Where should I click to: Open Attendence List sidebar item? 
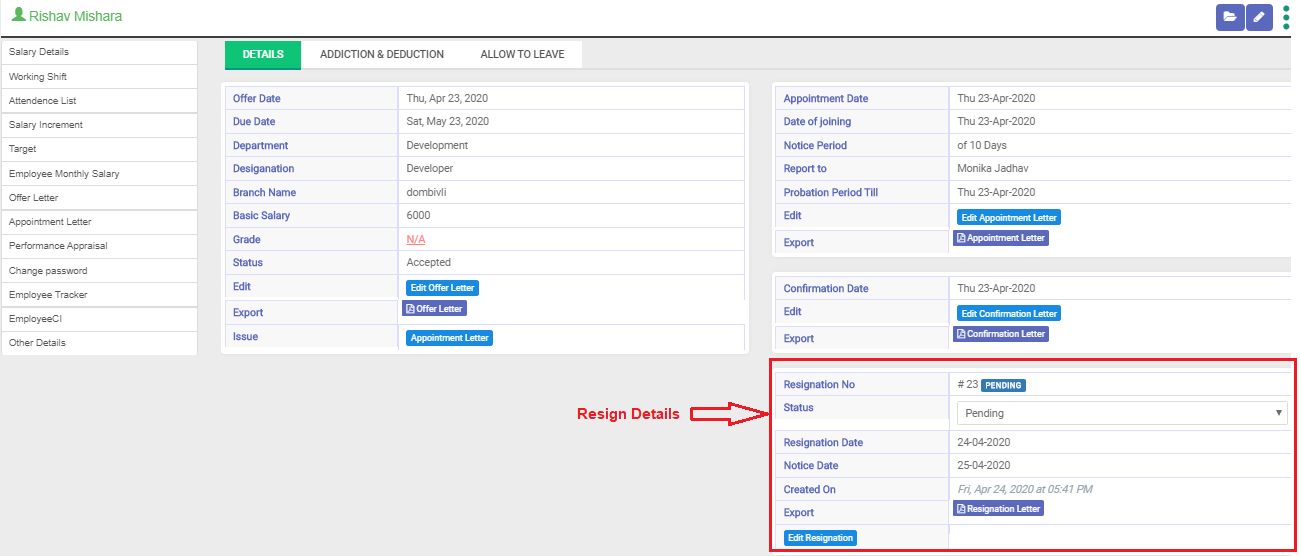pos(99,101)
